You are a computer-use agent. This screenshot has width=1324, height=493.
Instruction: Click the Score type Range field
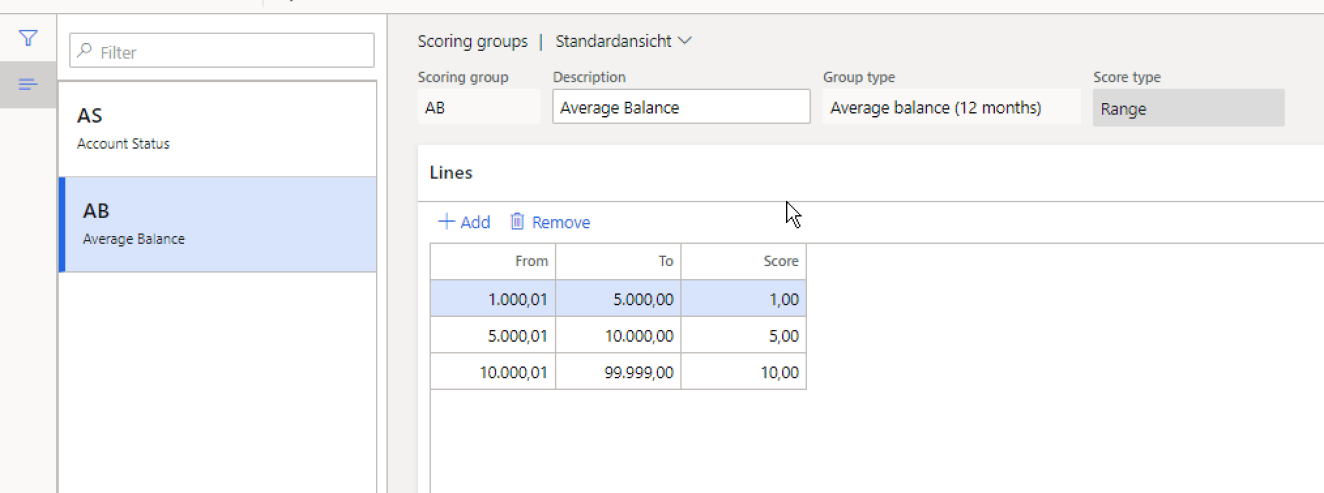tap(1189, 109)
